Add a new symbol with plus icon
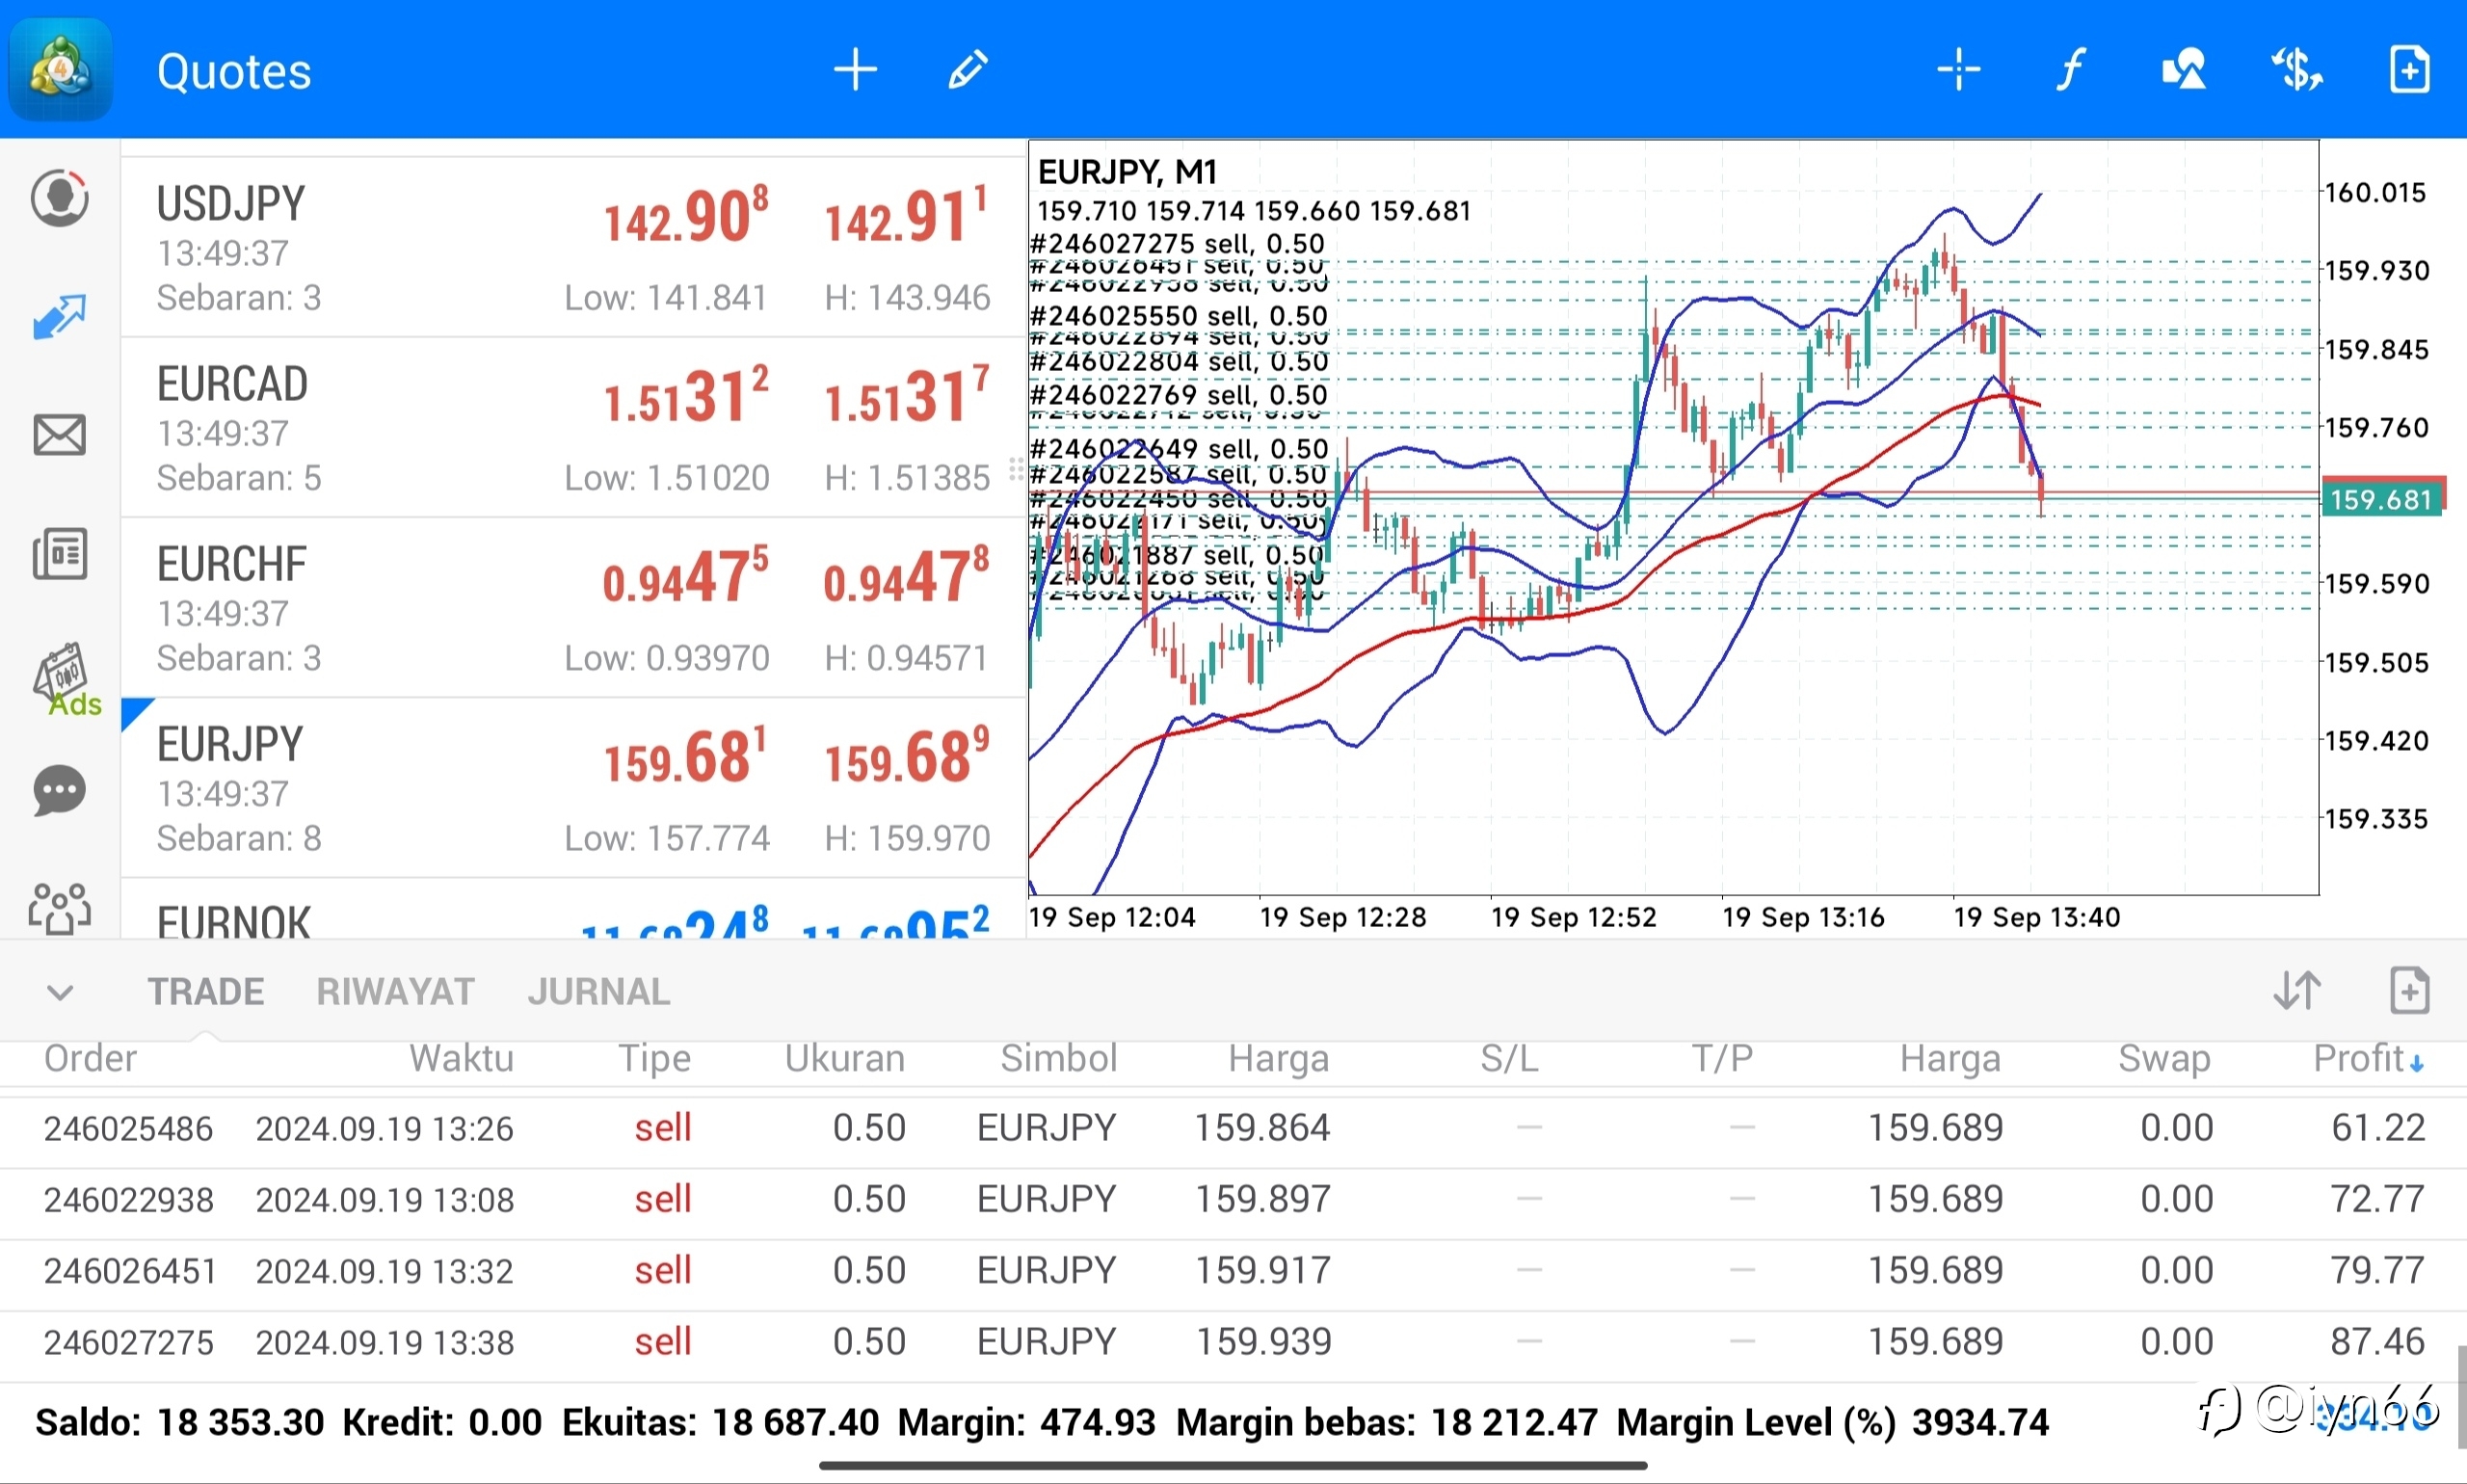Image resolution: width=2467 pixels, height=1484 pixels. (x=855, y=70)
